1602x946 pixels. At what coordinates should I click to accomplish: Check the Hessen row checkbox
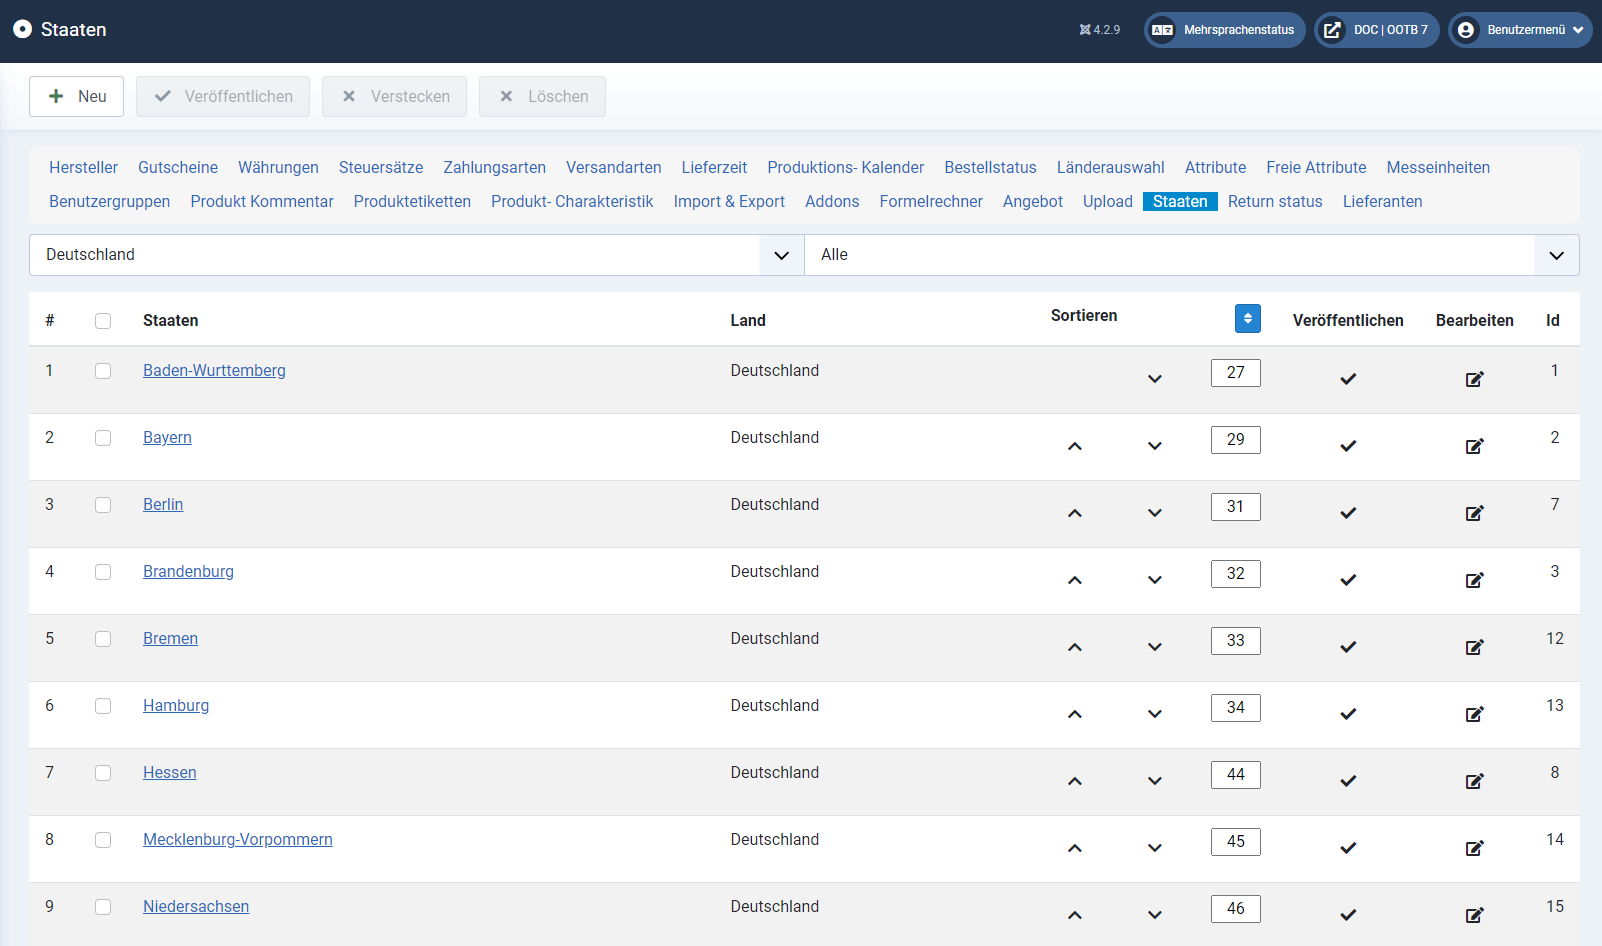103,773
